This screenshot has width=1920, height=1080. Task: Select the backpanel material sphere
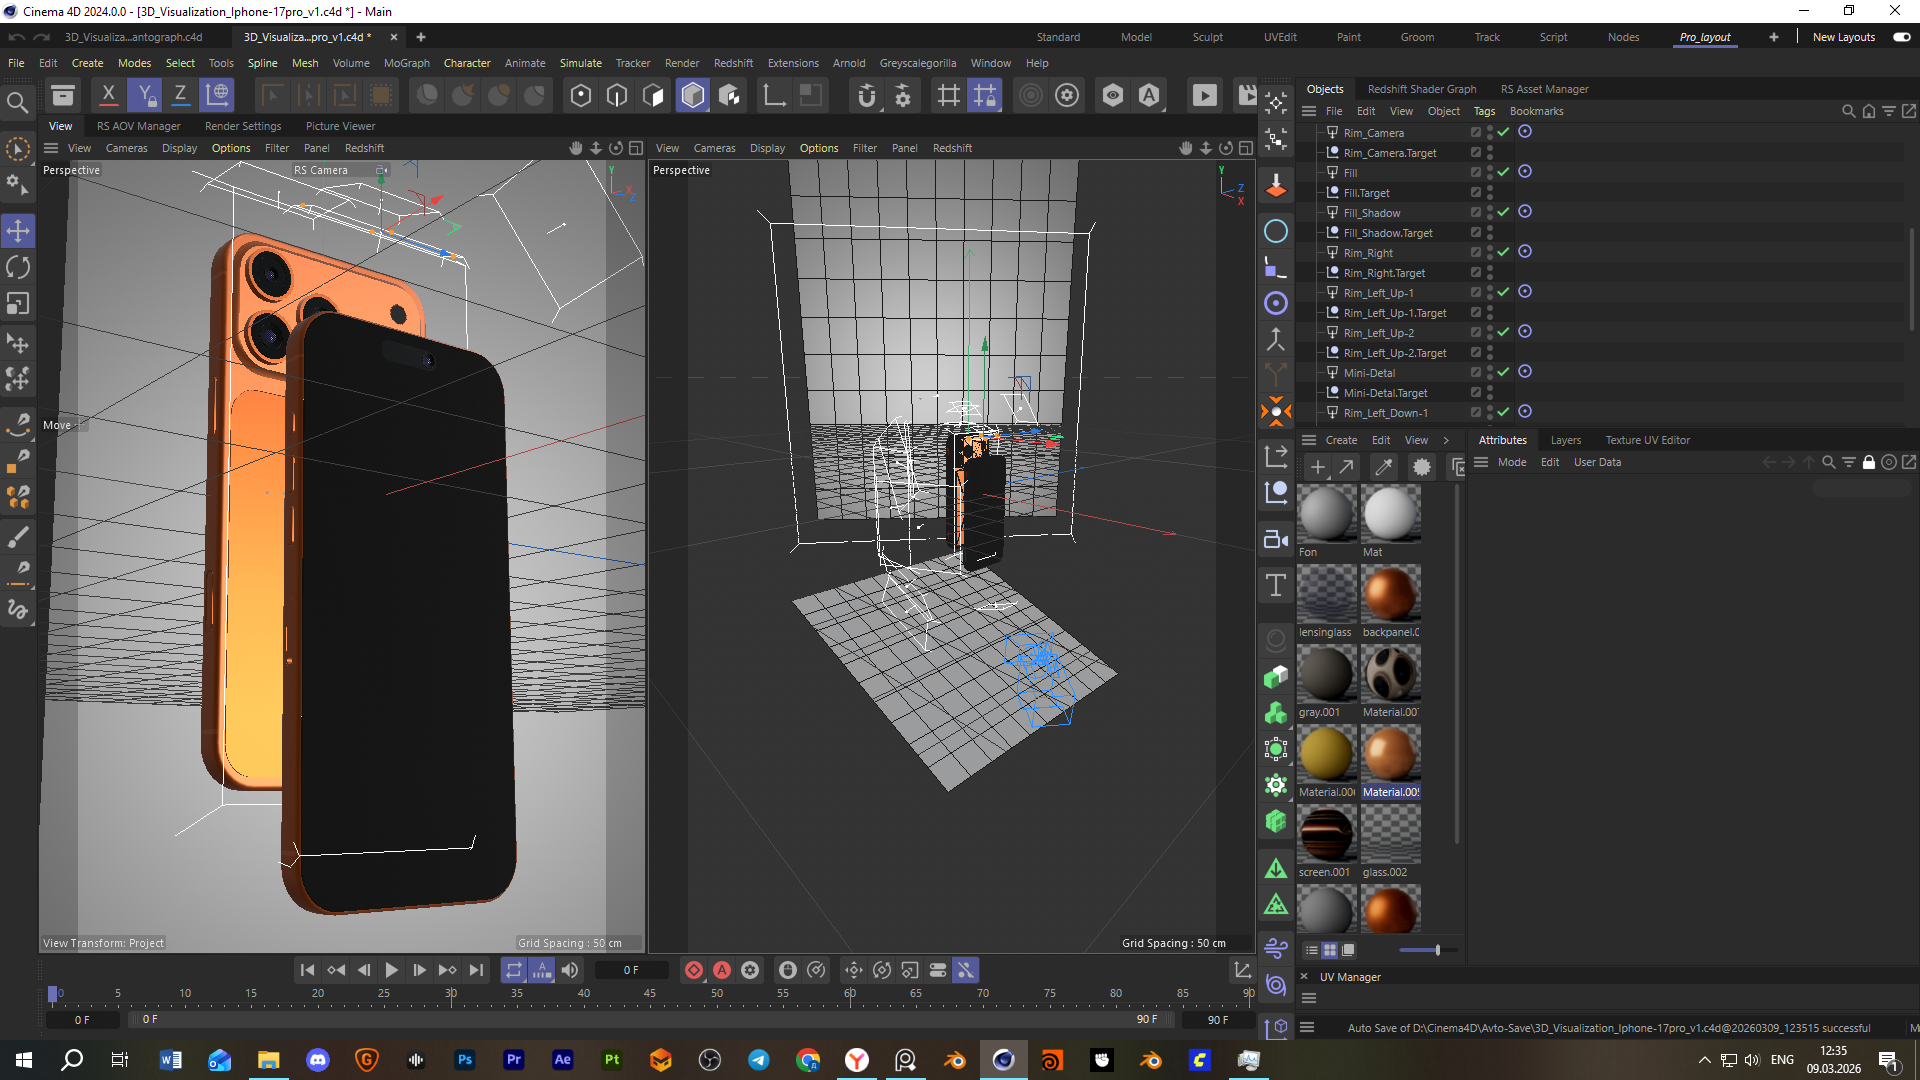point(1390,594)
